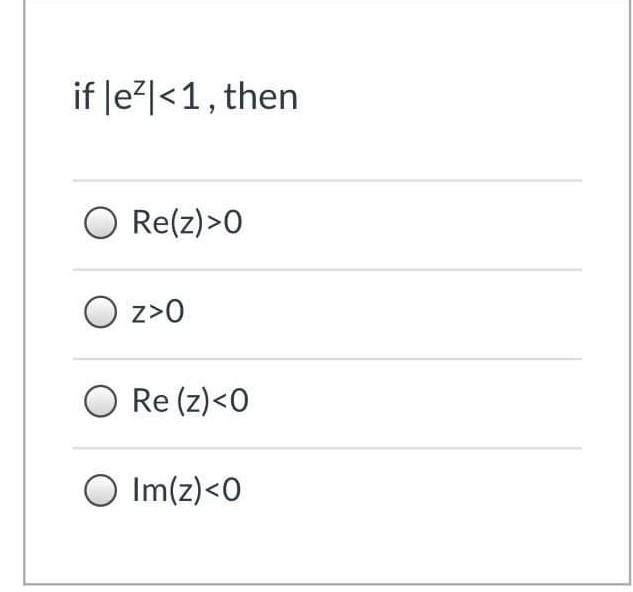Pick the Im(z)<0 radio button
This screenshot has width=633, height=592.
click(x=101, y=490)
